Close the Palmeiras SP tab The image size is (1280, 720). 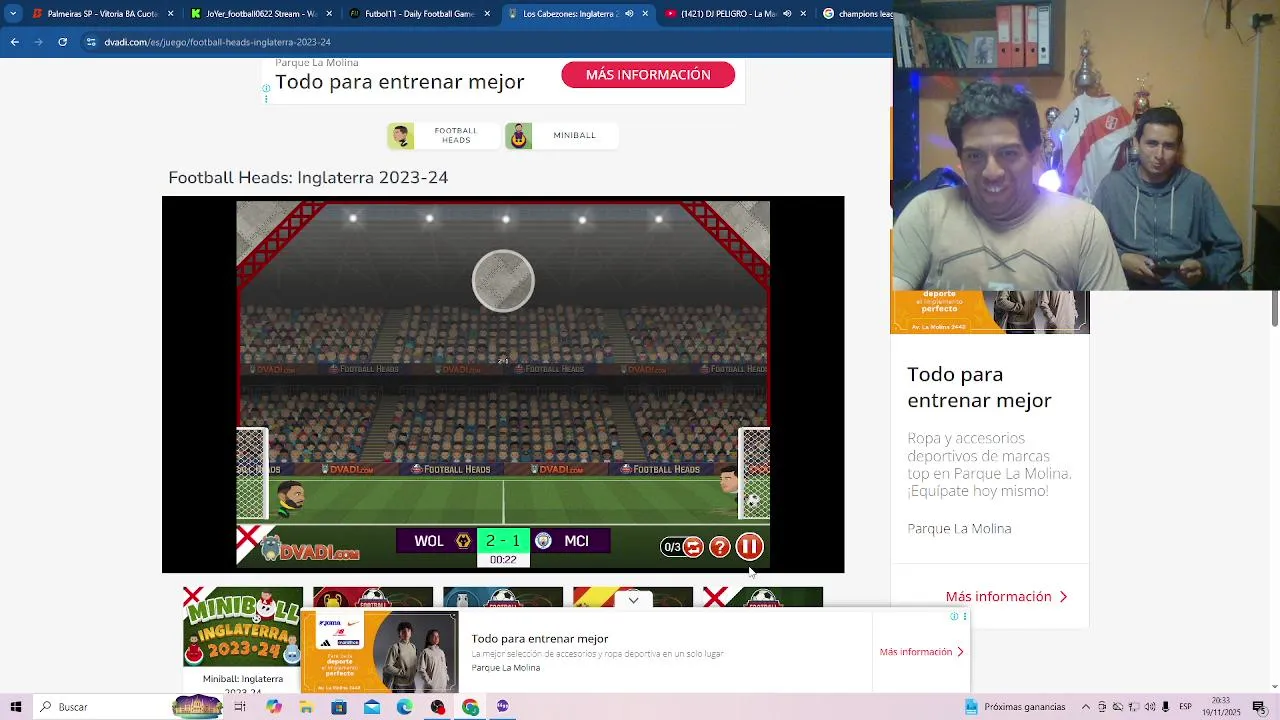click(x=171, y=14)
